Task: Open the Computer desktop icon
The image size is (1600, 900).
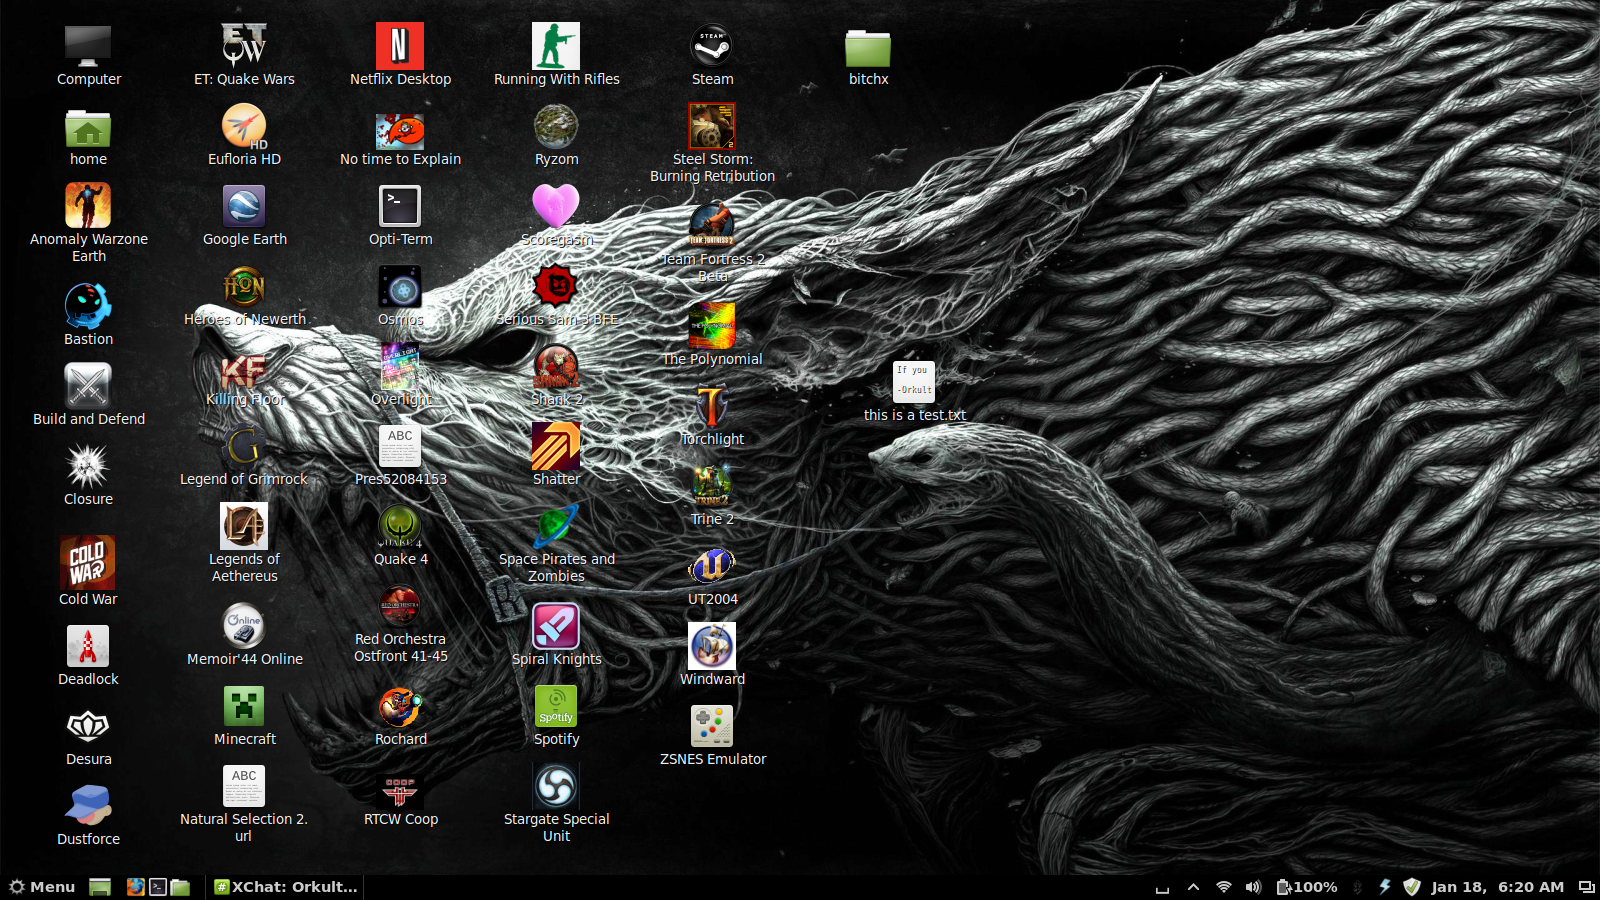Action: [x=88, y=46]
